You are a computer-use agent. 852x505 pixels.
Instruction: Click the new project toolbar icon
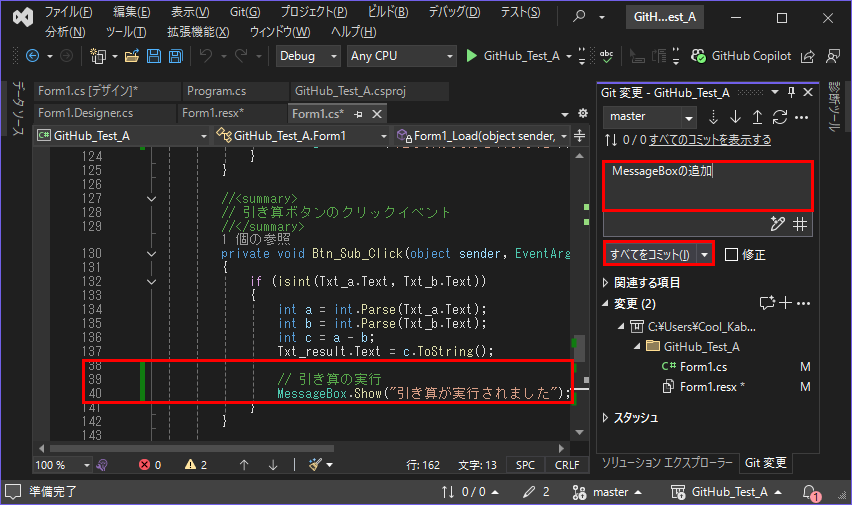(98, 56)
